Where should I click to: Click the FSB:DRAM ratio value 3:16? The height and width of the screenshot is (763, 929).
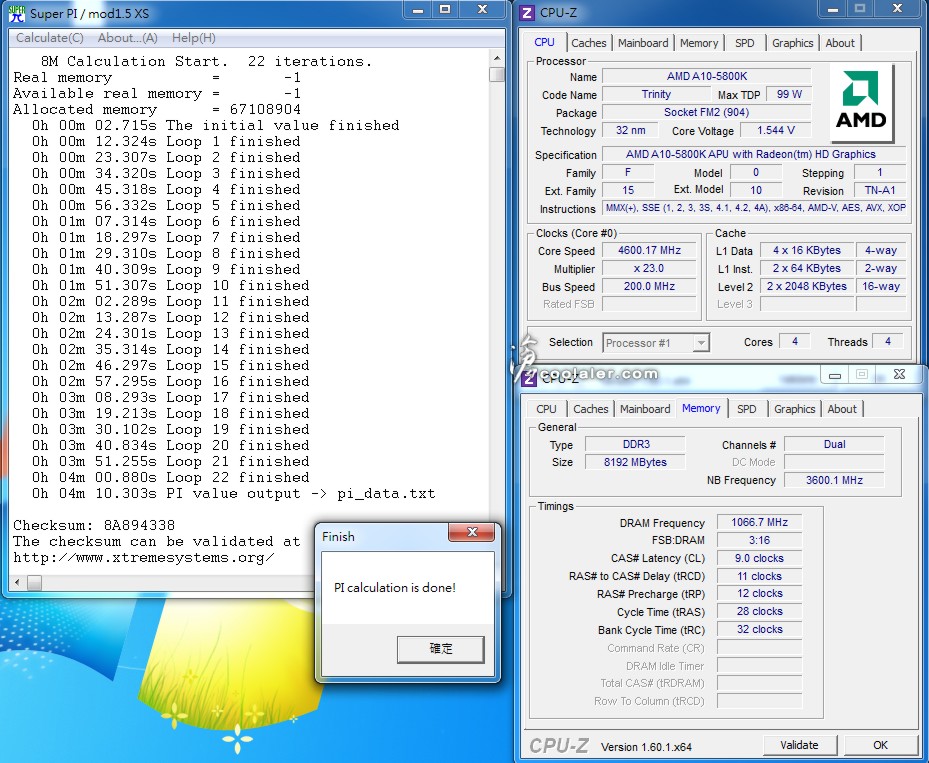tap(759, 540)
